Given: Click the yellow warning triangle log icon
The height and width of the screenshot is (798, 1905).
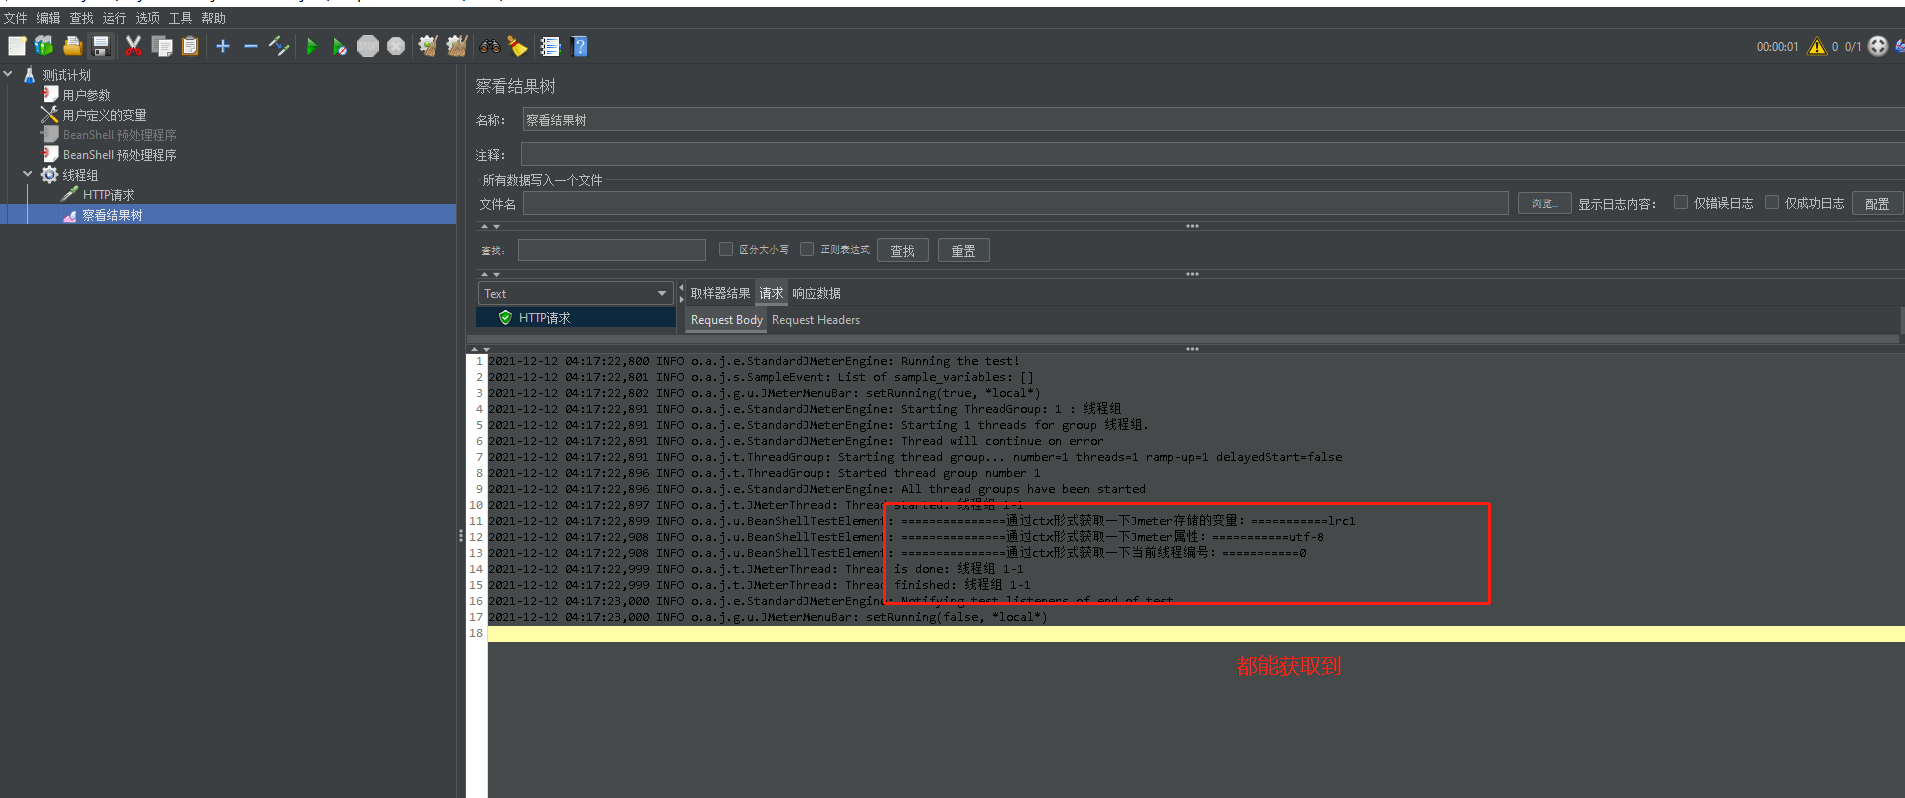Looking at the screenshot, I should coord(1817,46).
